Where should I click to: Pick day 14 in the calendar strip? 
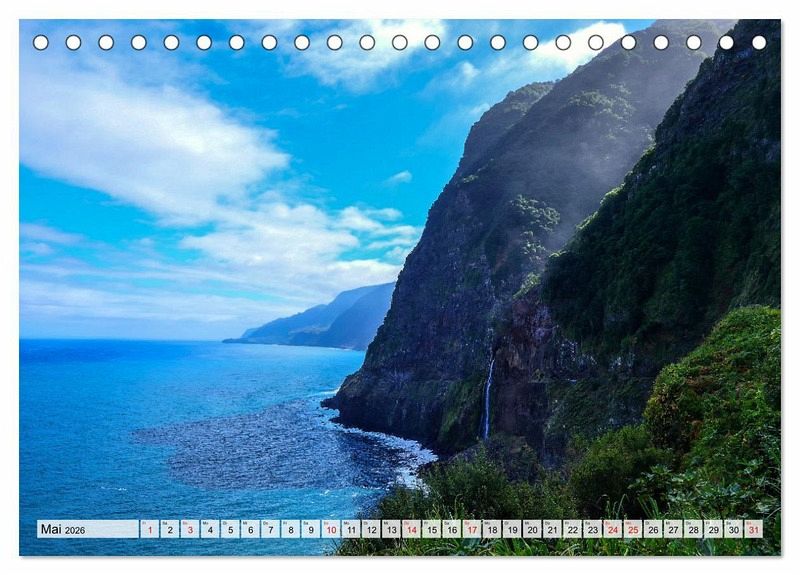pyautogui.click(x=411, y=529)
